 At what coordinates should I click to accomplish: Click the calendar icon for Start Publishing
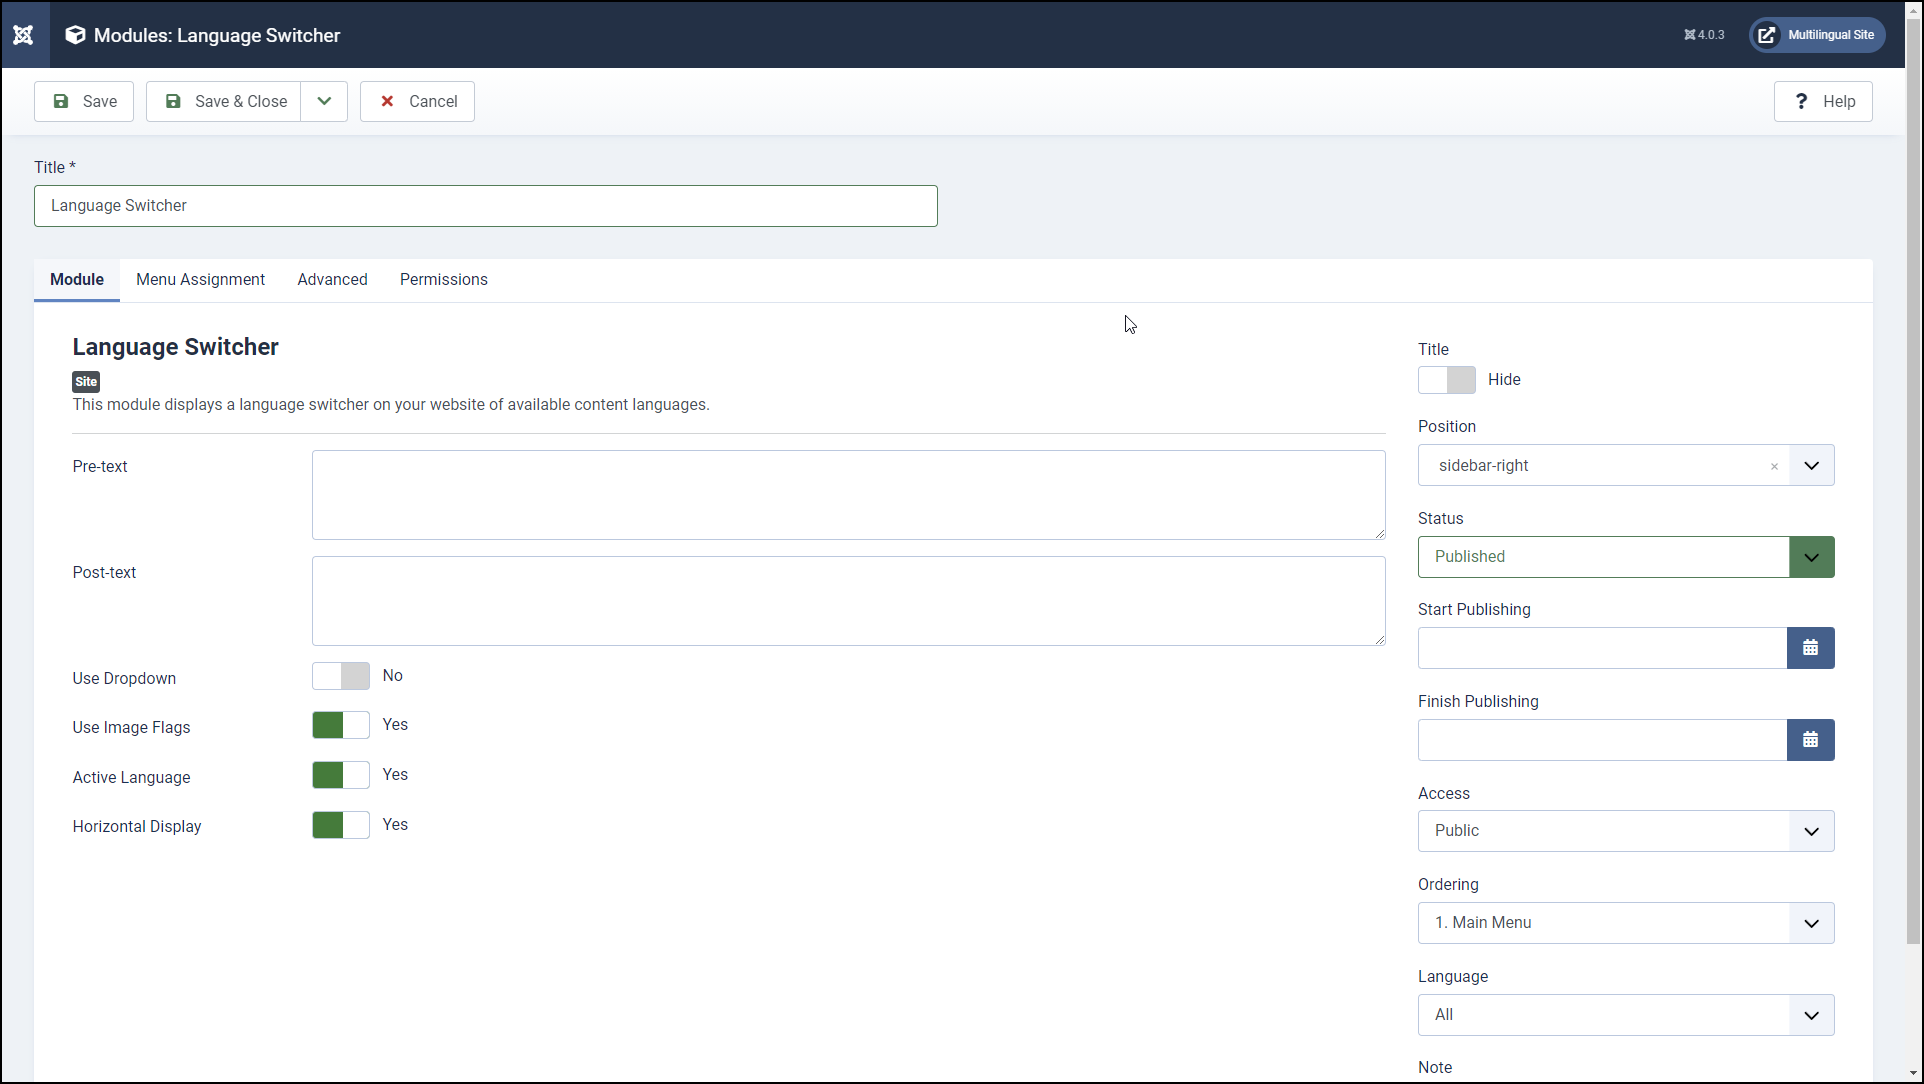coord(1809,648)
